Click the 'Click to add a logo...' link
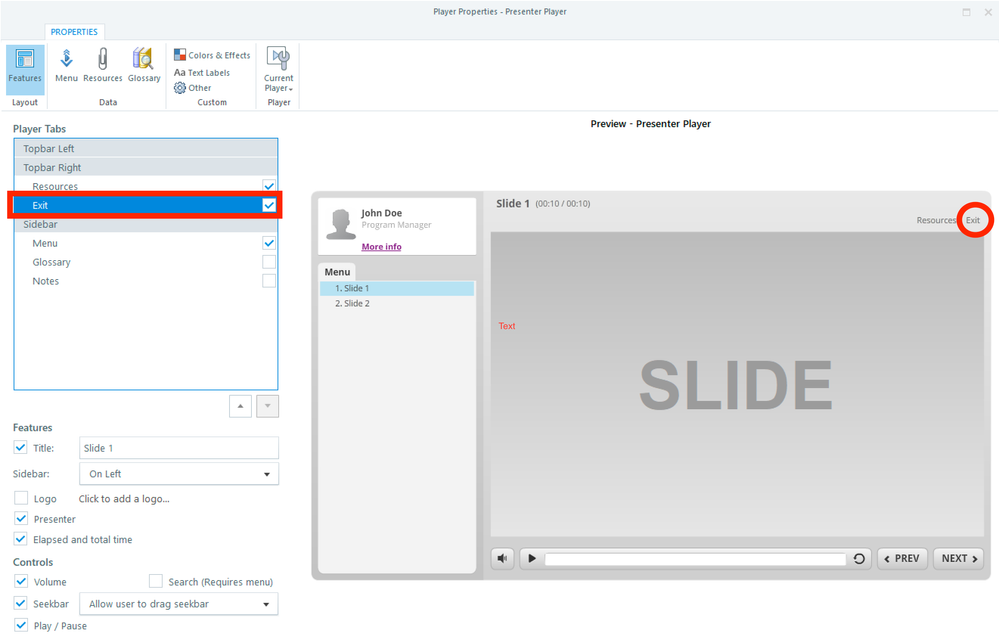This screenshot has height=637, width=999. (124, 499)
